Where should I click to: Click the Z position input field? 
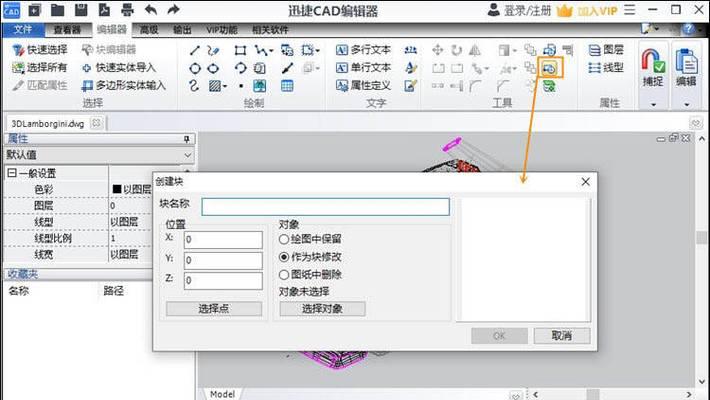click(x=223, y=280)
